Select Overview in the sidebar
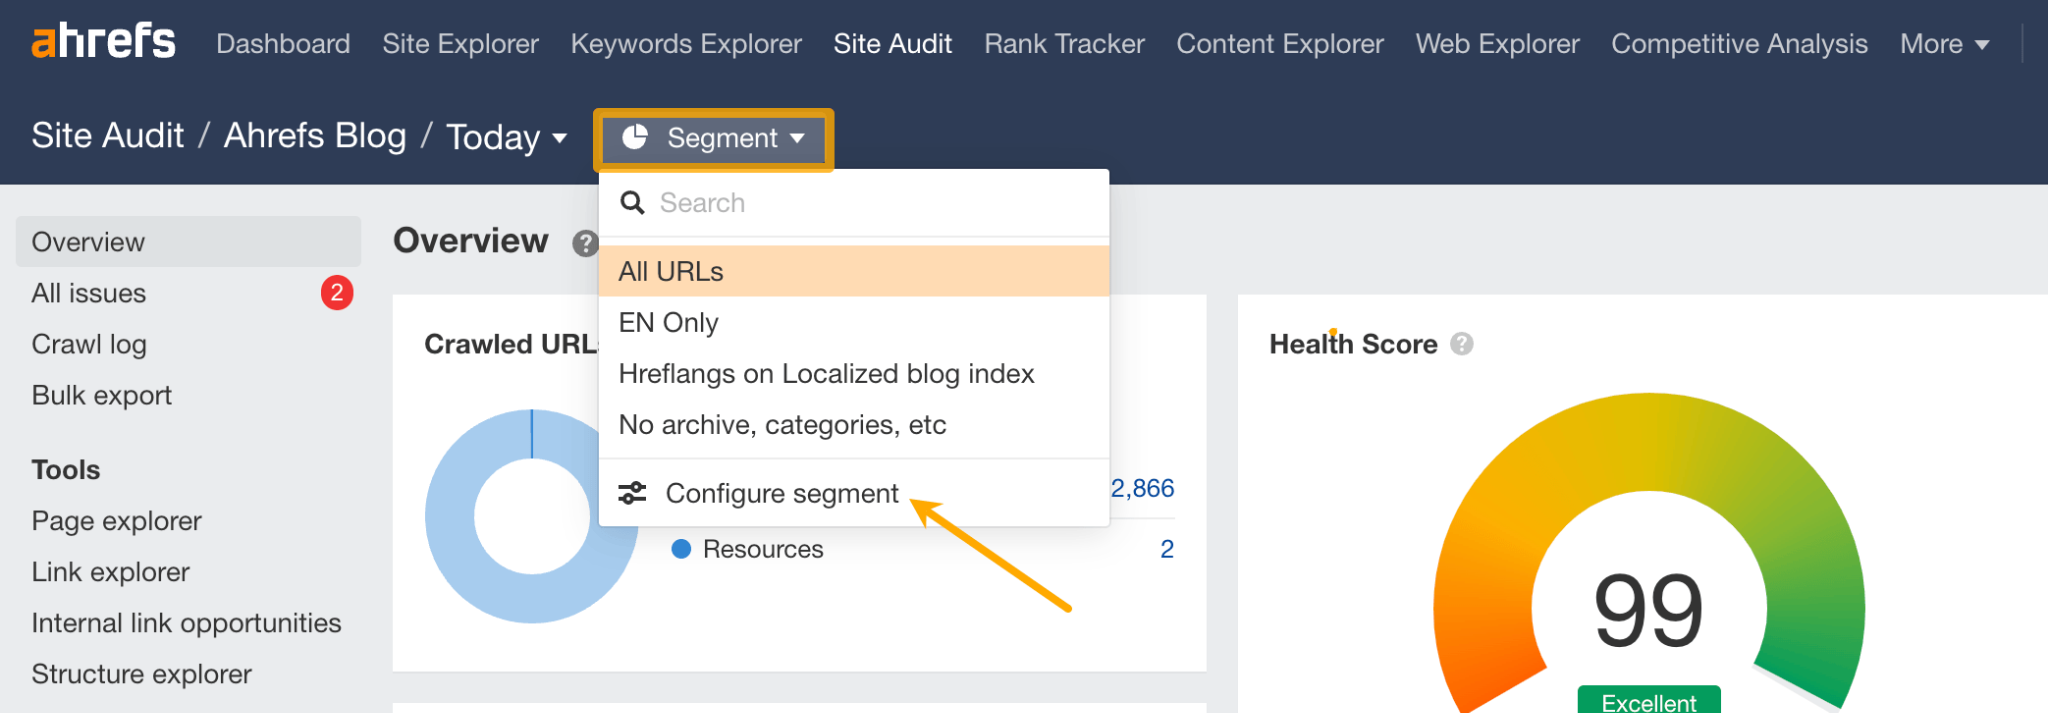The width and height of the screenshot is (2048, 713). (x=188, y=242)
